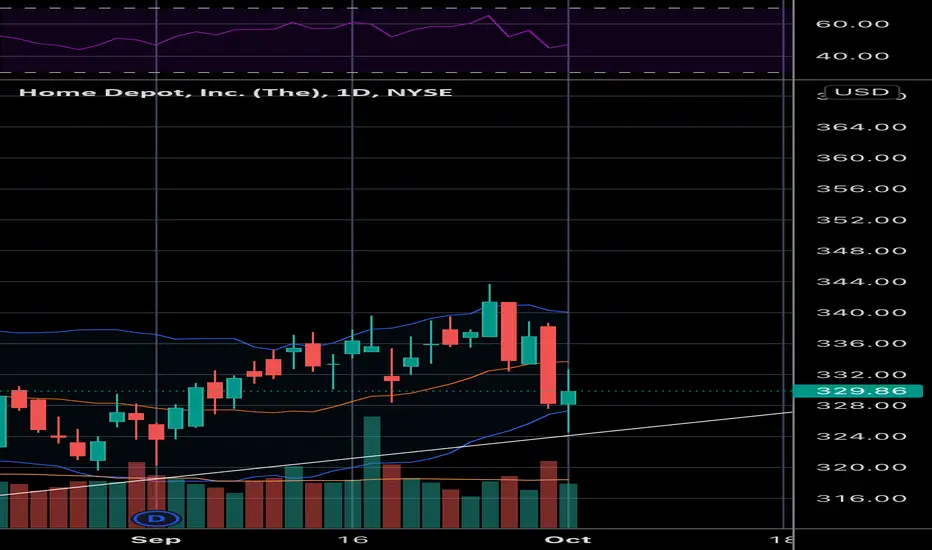The height and width of the screenshot is (550, 932).
Task: Click the latest green candlestick near Oct
Action: coord(569,398)
